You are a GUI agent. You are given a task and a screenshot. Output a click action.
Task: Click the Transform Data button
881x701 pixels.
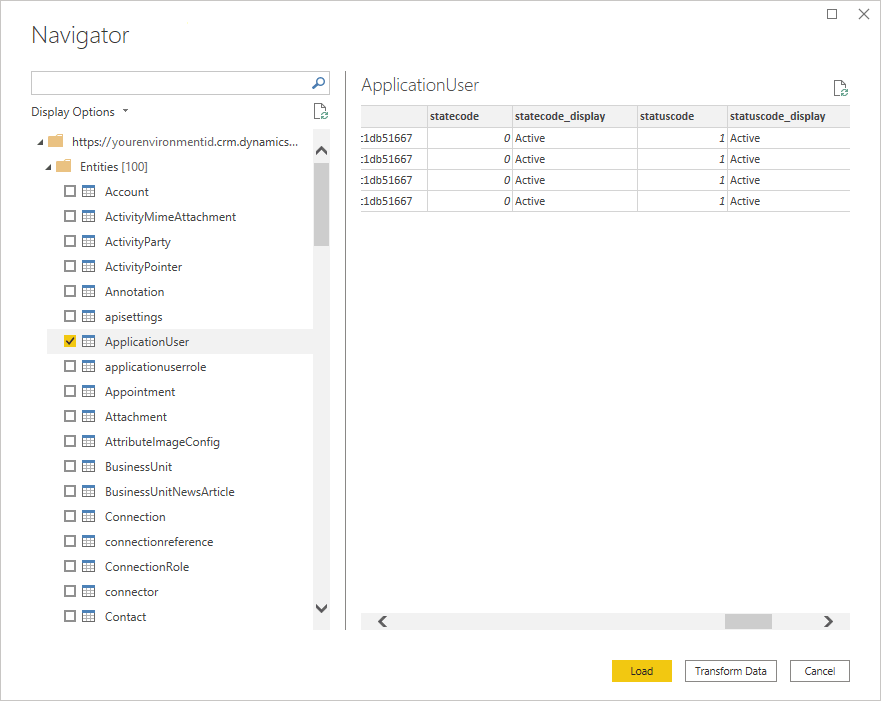(x=730, y=671)
